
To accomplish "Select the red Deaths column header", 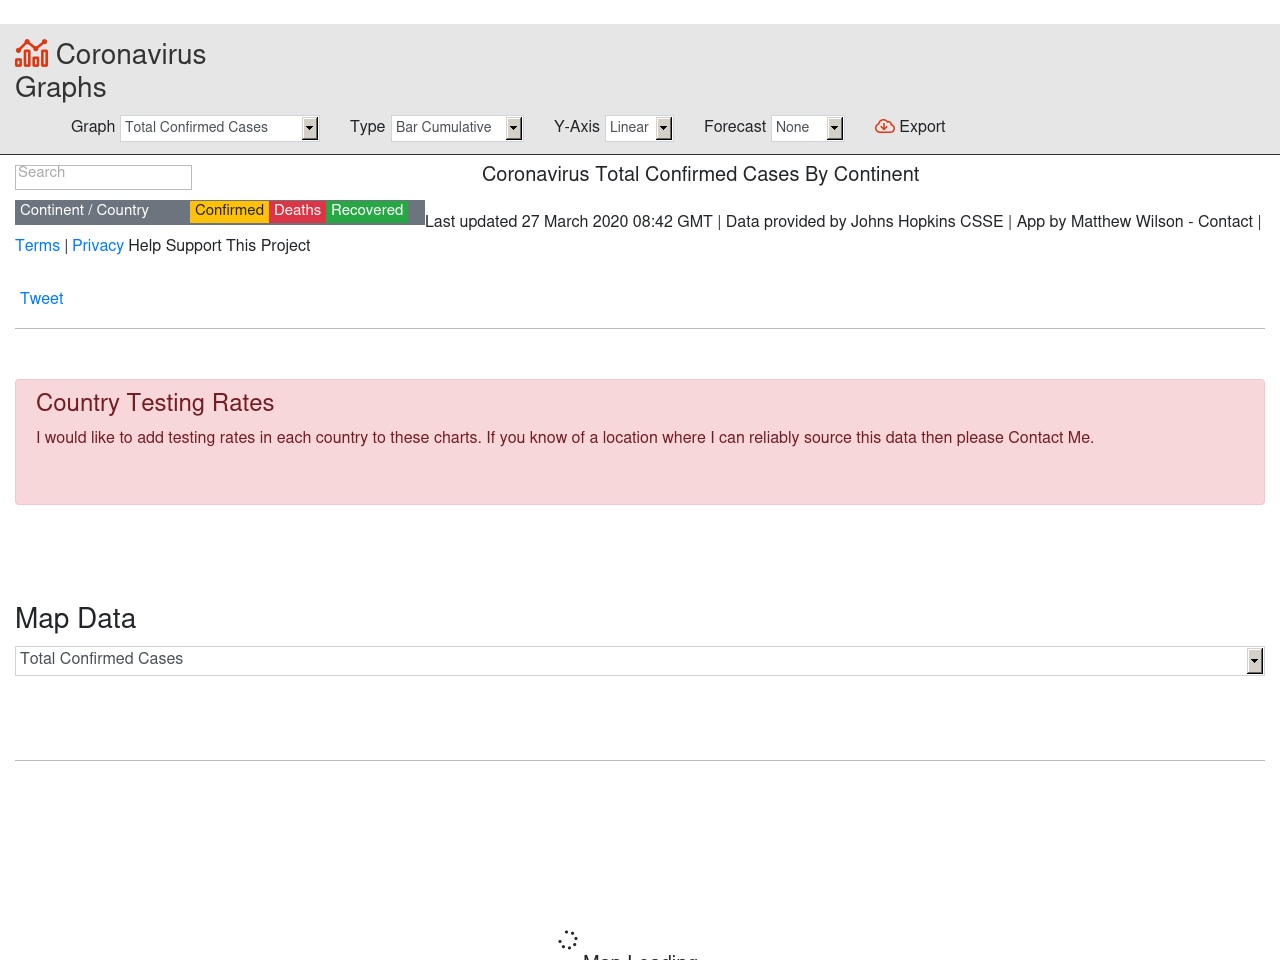I will coord(298,210).
